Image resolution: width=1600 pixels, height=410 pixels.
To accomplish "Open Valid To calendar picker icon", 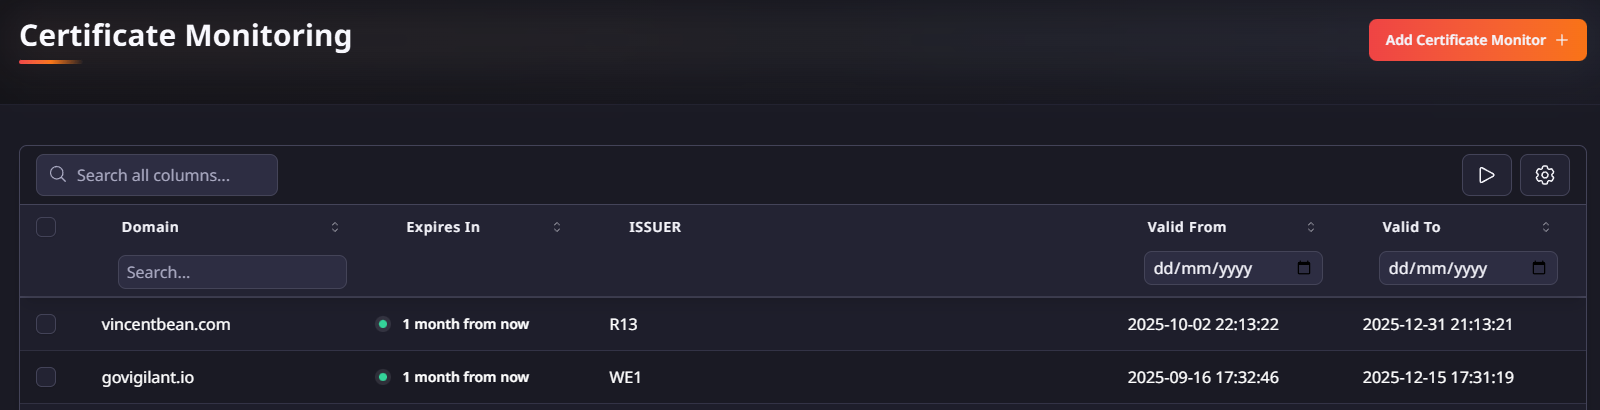I will click(x=1539, y=268).
